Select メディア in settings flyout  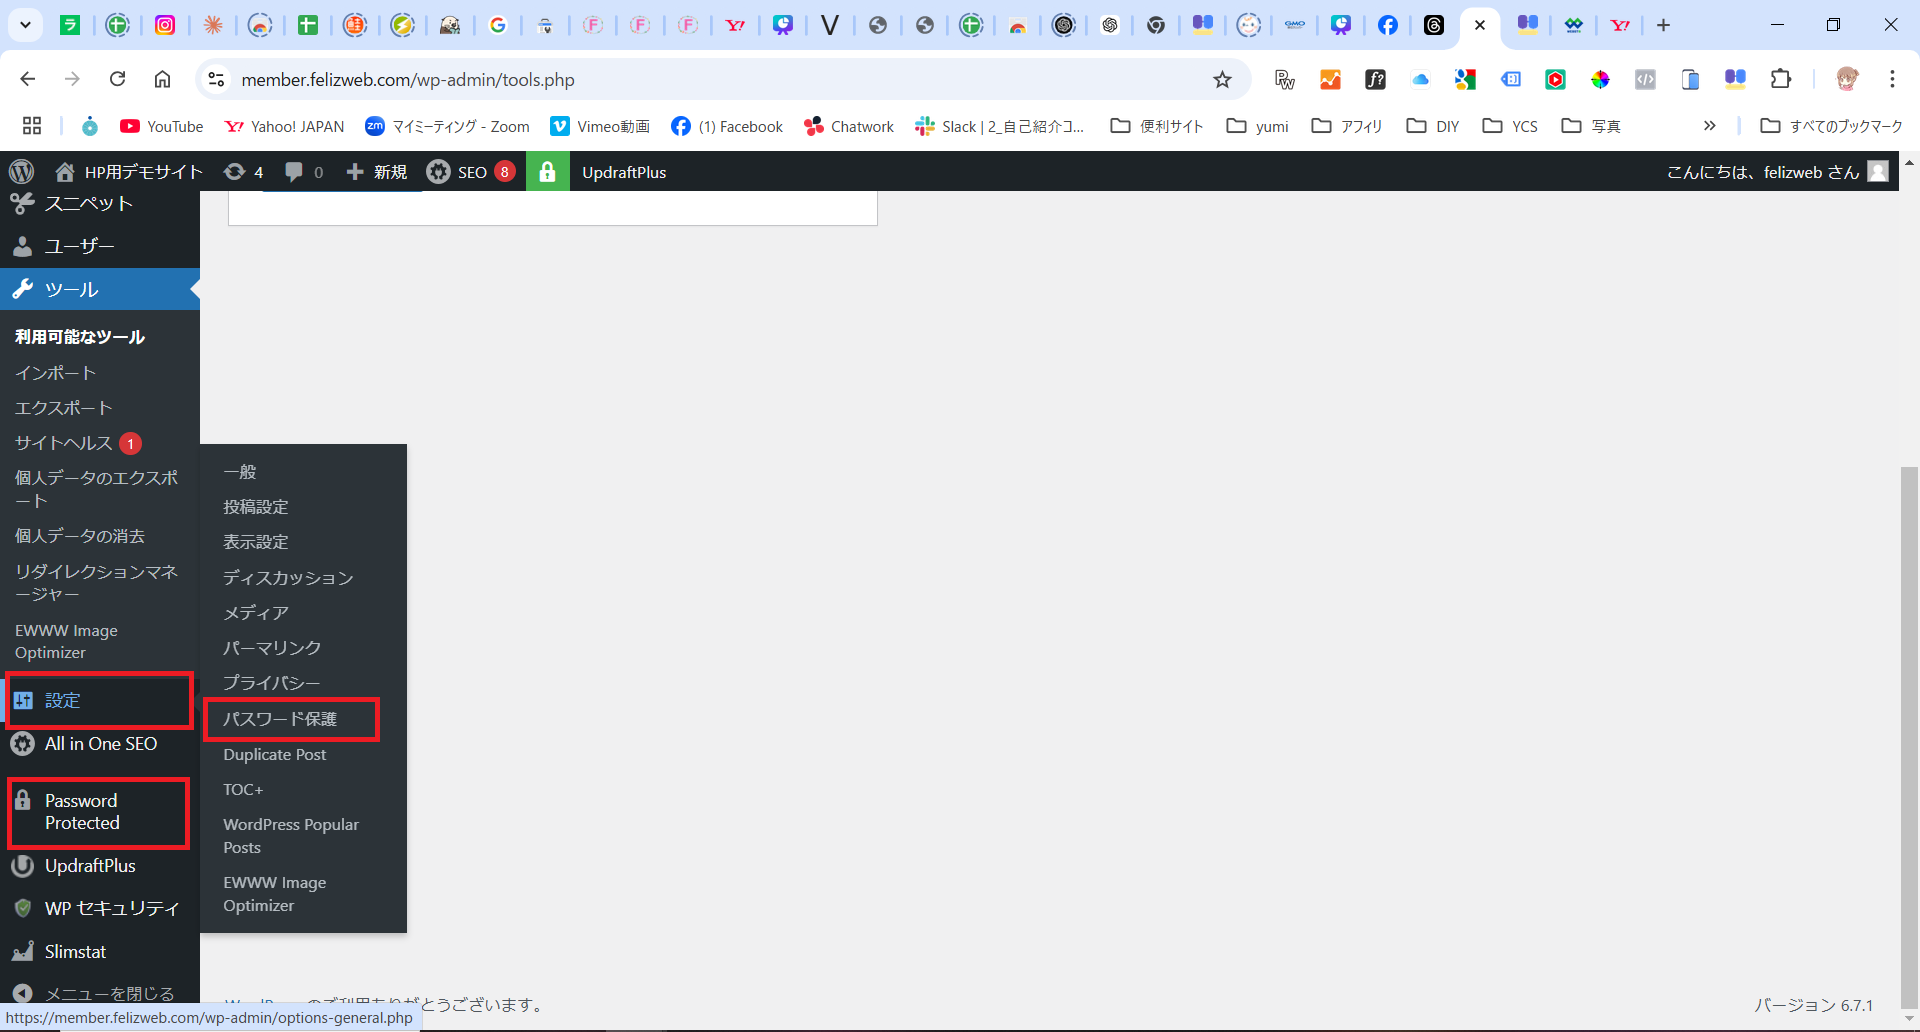pyautogui.click(x=256, y=613)
